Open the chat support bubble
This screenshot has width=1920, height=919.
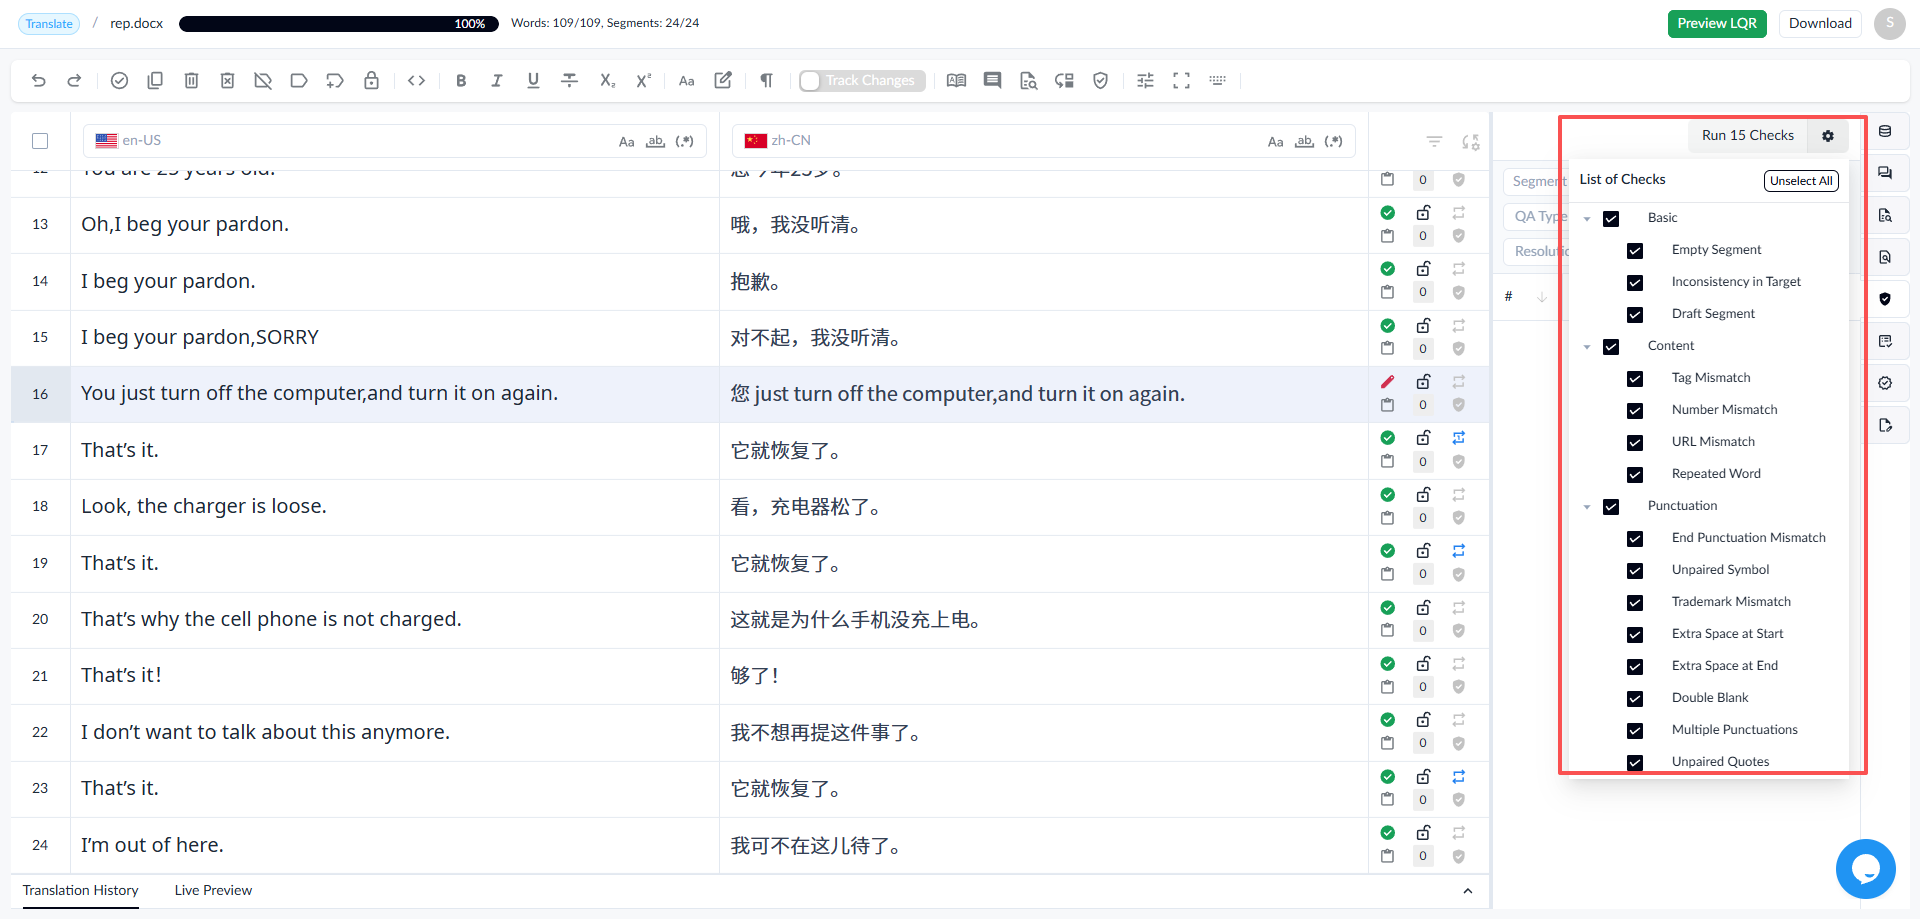point(1865,869)
